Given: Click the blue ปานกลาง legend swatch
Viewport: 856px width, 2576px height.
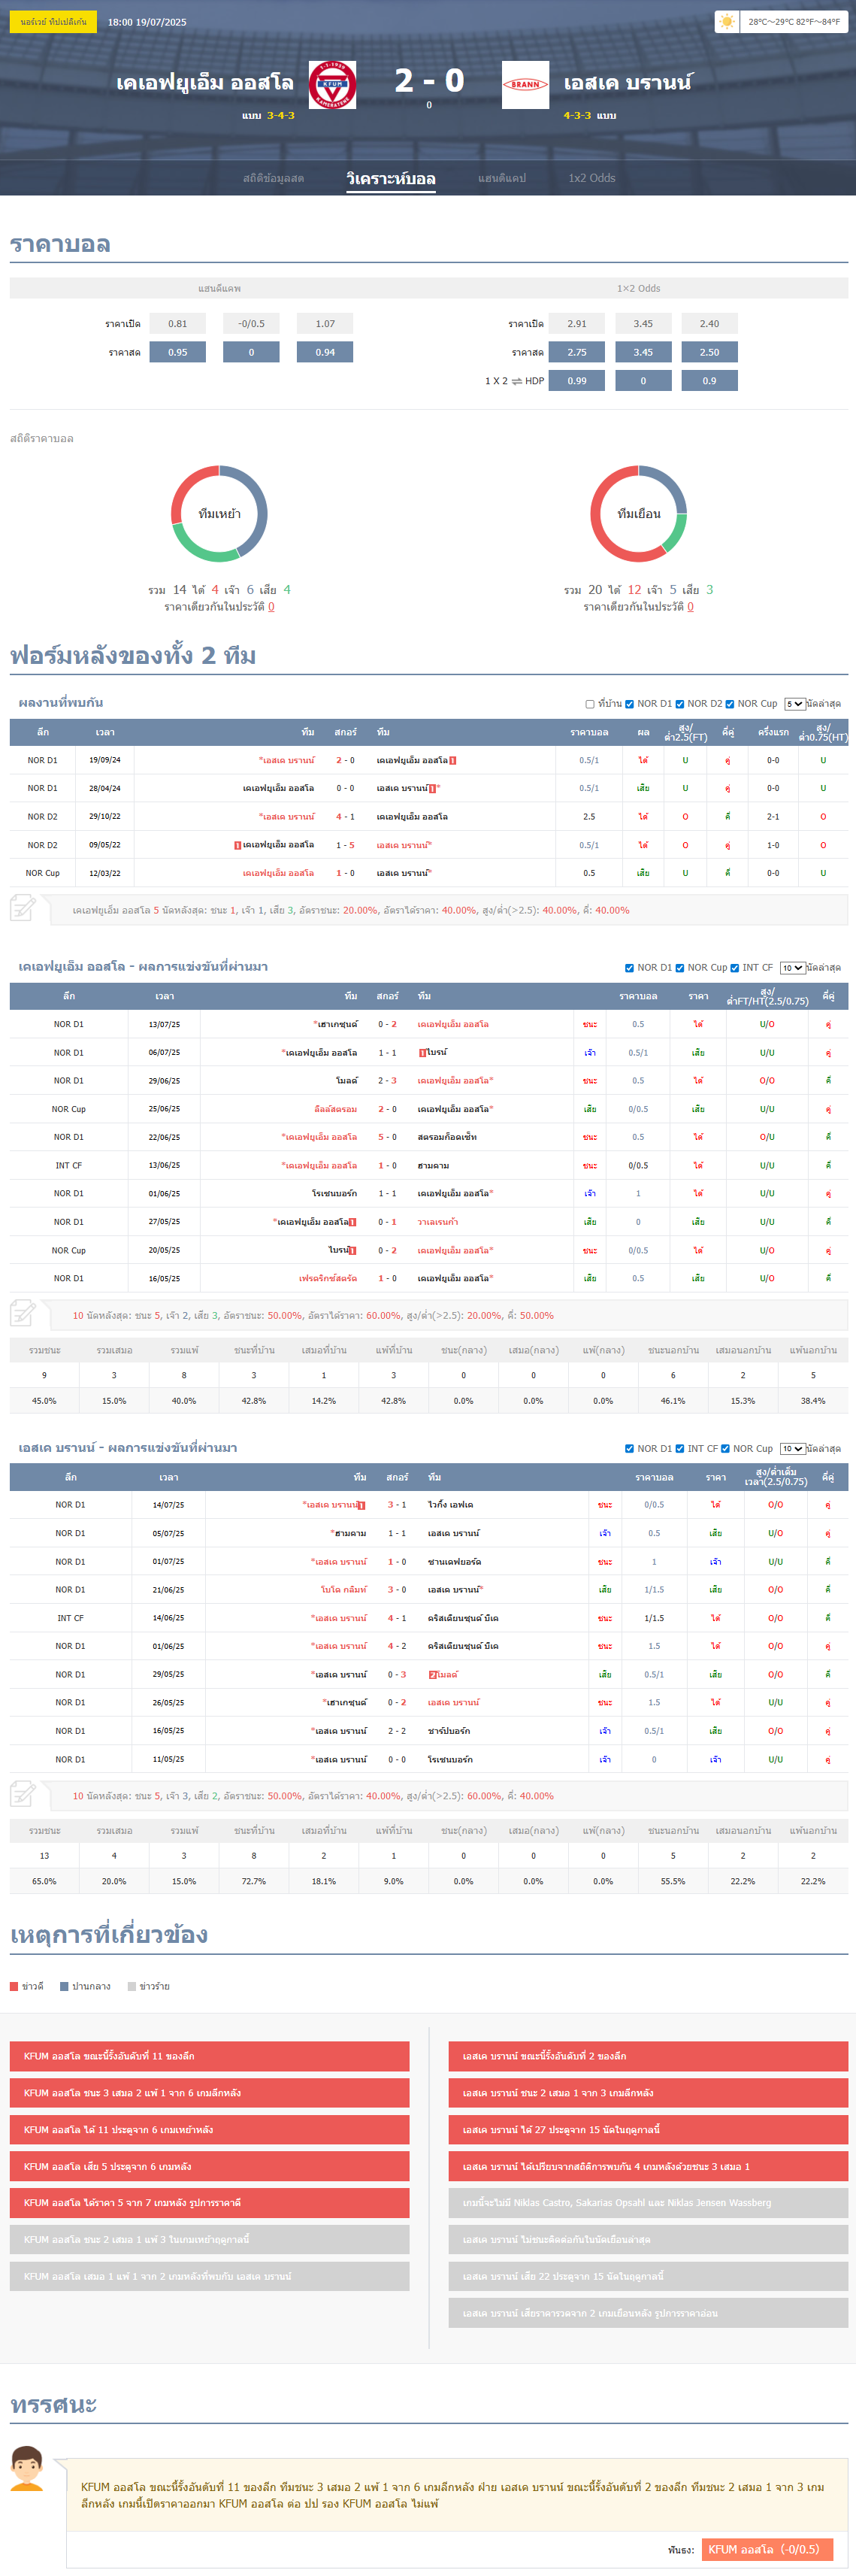Looking at the screenshot, I should [x=64, y=1987].
